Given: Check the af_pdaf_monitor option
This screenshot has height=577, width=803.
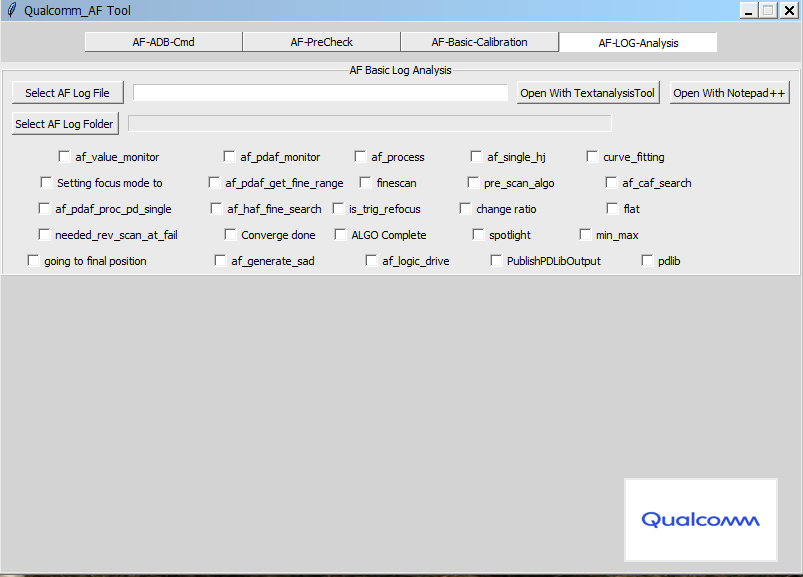Looking at the screenshot, I should tap(230, 157).
